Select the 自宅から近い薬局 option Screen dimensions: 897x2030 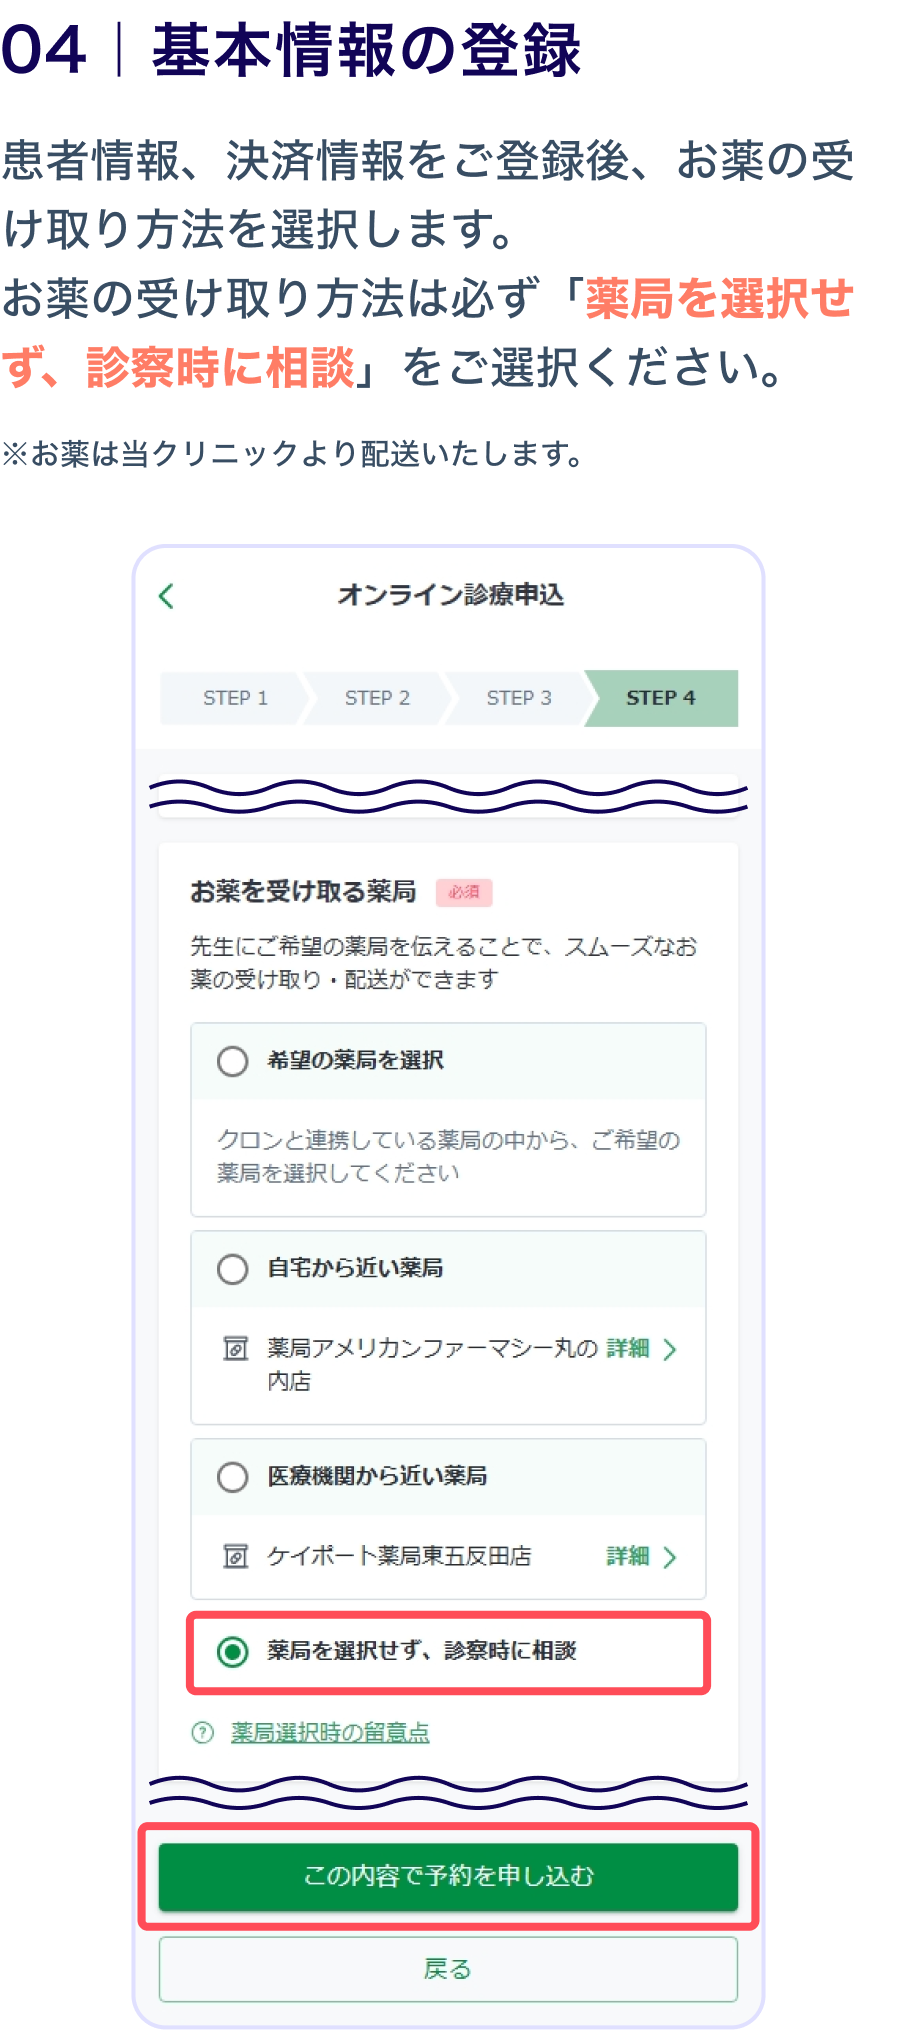coord(230,1269)
